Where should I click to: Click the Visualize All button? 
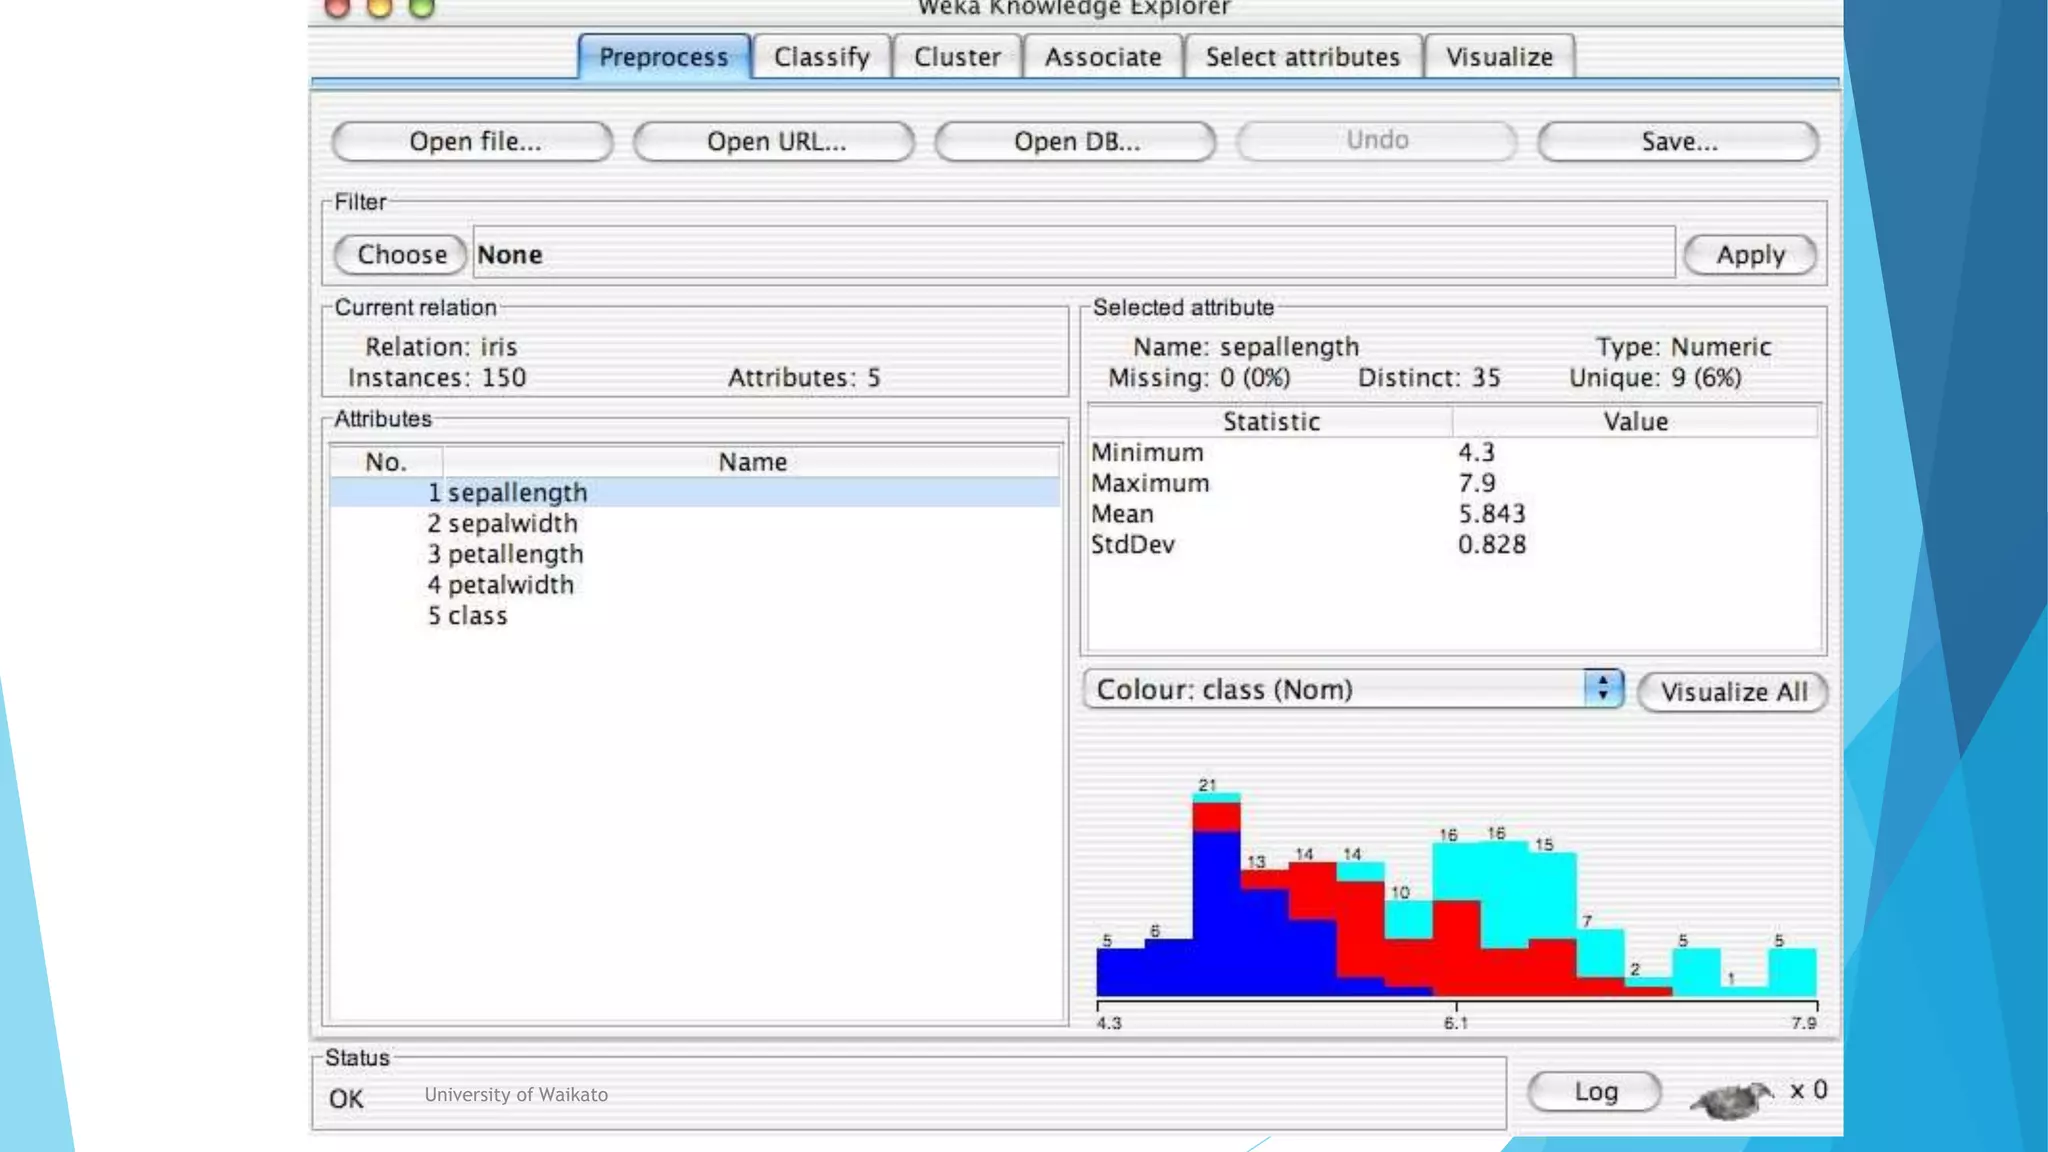1733,692
